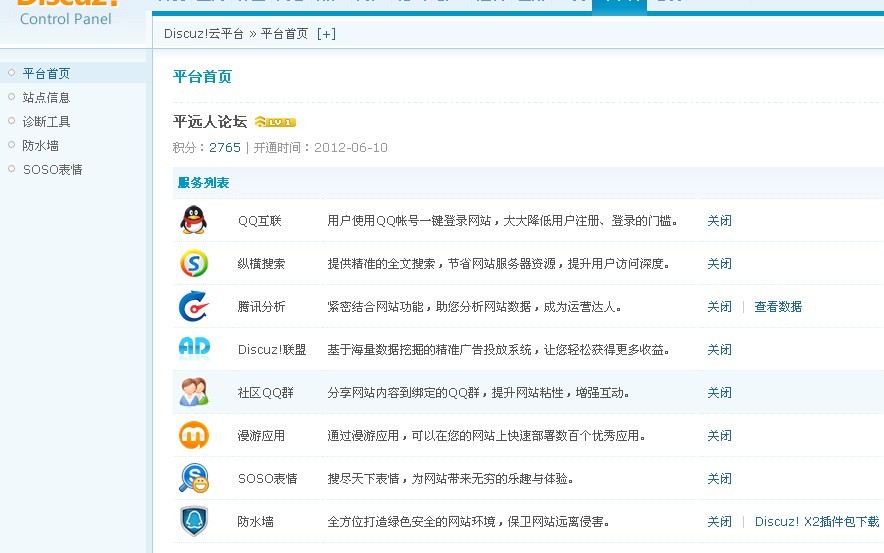Click the 平台首页 page heading
884x553 pixels.
tap(202, 77)
